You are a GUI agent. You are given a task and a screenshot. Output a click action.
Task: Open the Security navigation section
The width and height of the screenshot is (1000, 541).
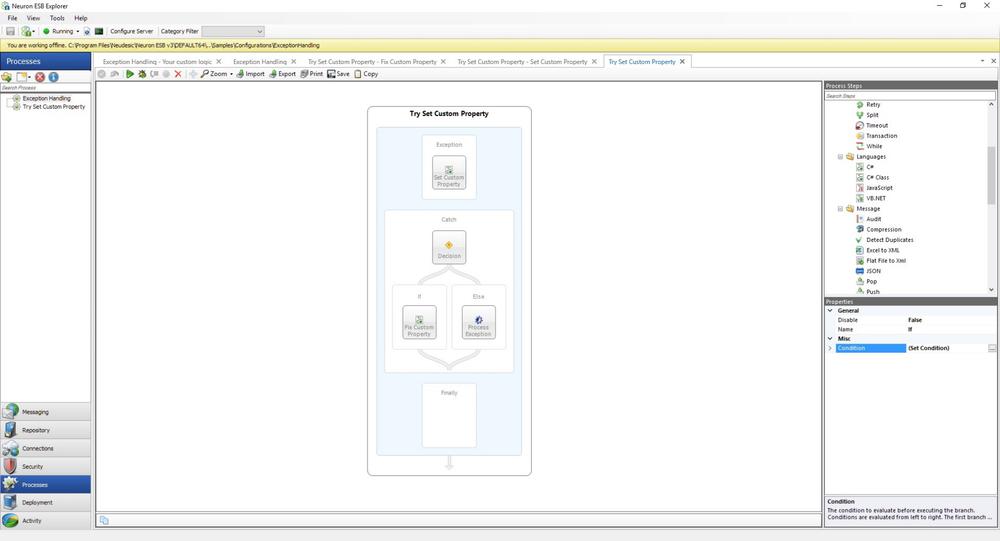pos(45,466)
